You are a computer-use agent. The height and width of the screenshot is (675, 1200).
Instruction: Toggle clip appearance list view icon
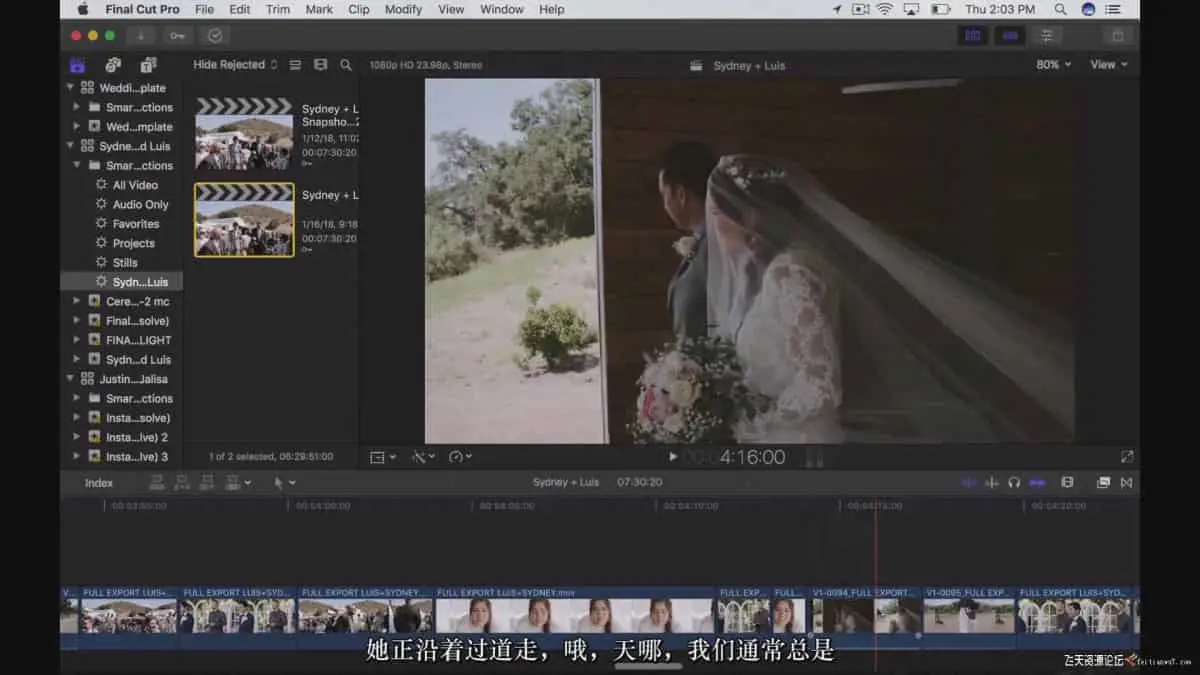[295, 65]
